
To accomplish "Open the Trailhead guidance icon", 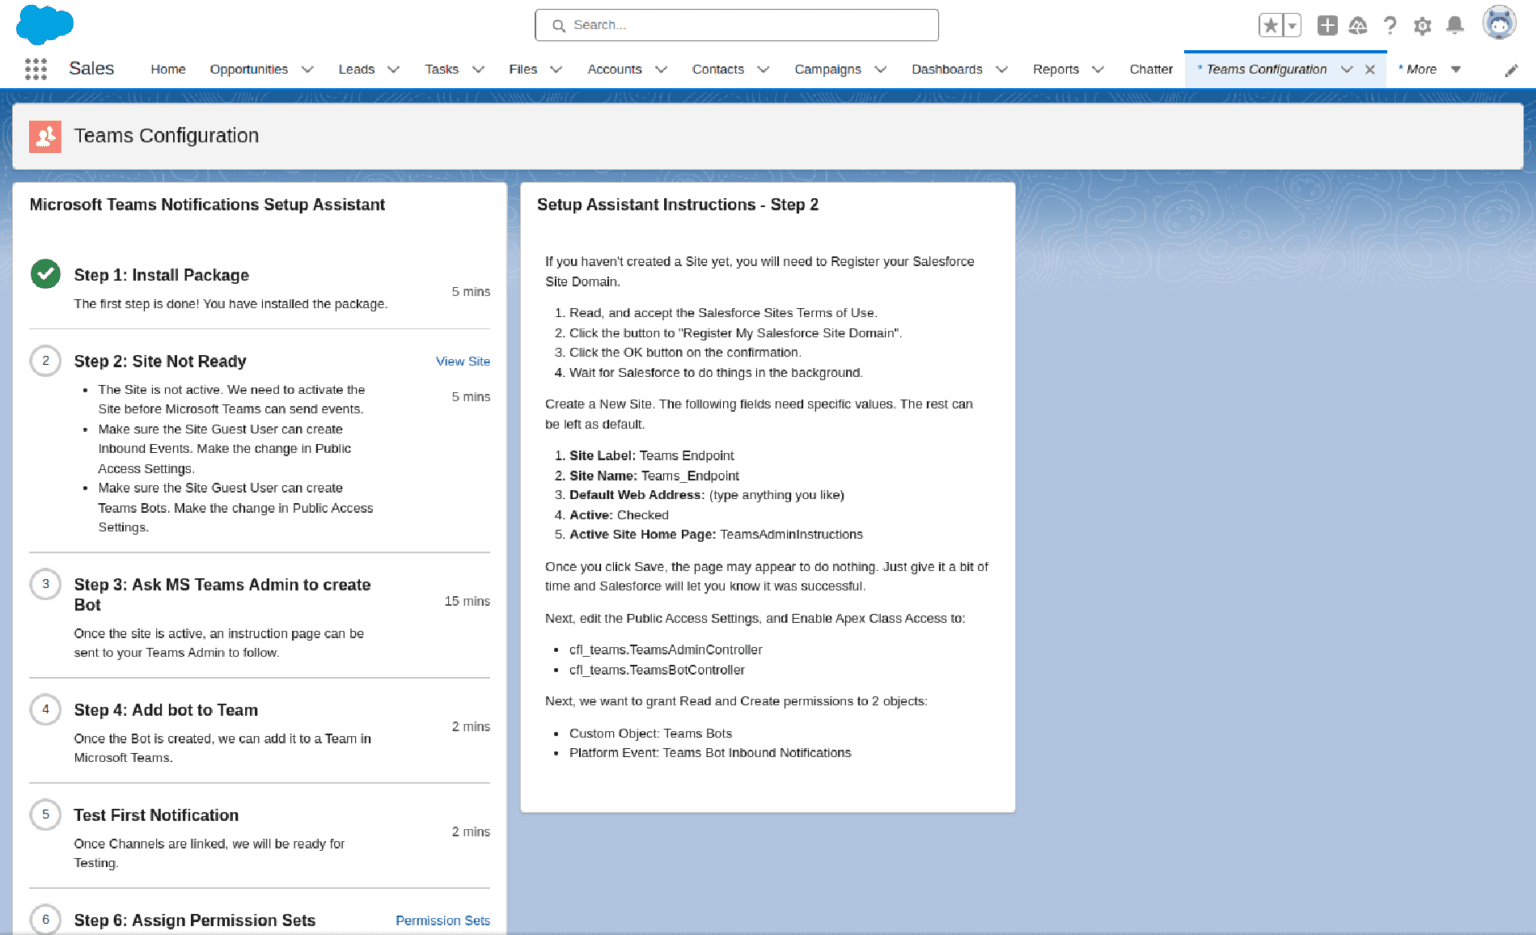I will click(x=1358, y=25).
